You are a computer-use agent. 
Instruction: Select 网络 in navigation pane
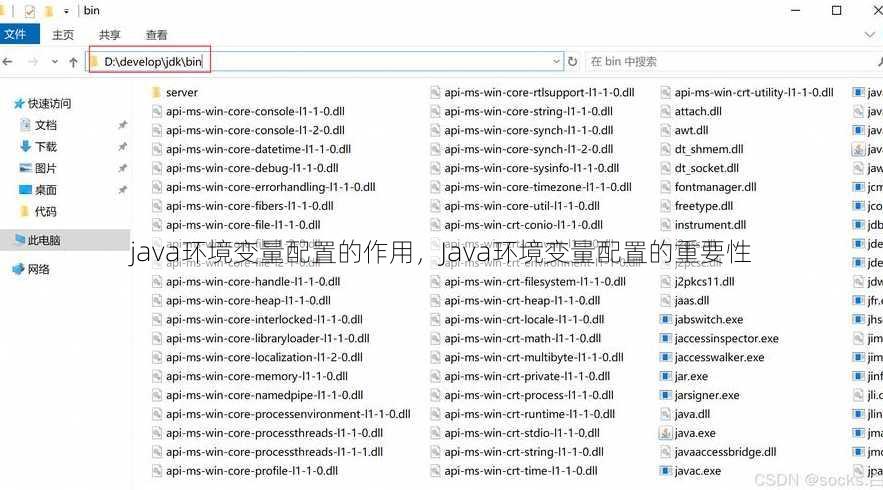[x=32, y=269]
